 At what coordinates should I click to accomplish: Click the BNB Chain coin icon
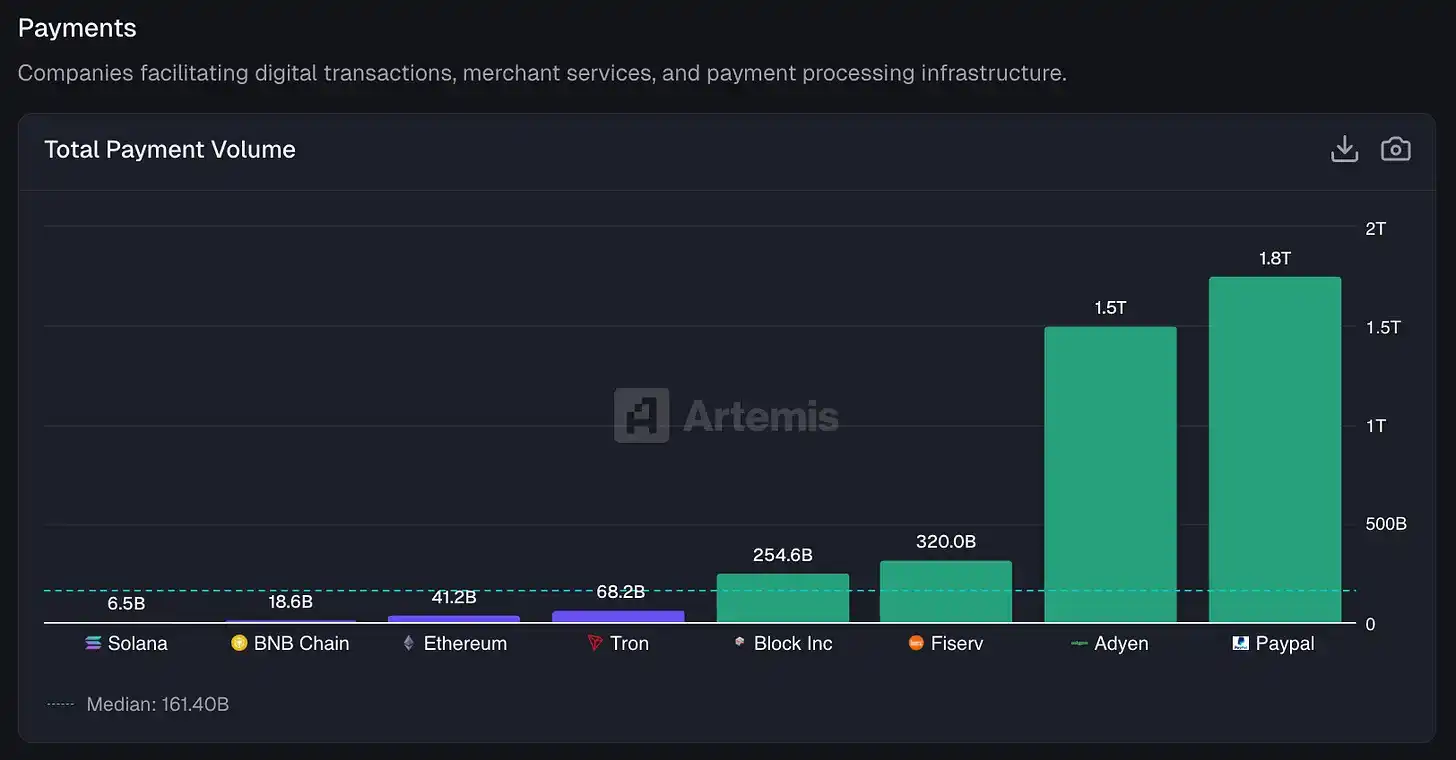point(238,643)
